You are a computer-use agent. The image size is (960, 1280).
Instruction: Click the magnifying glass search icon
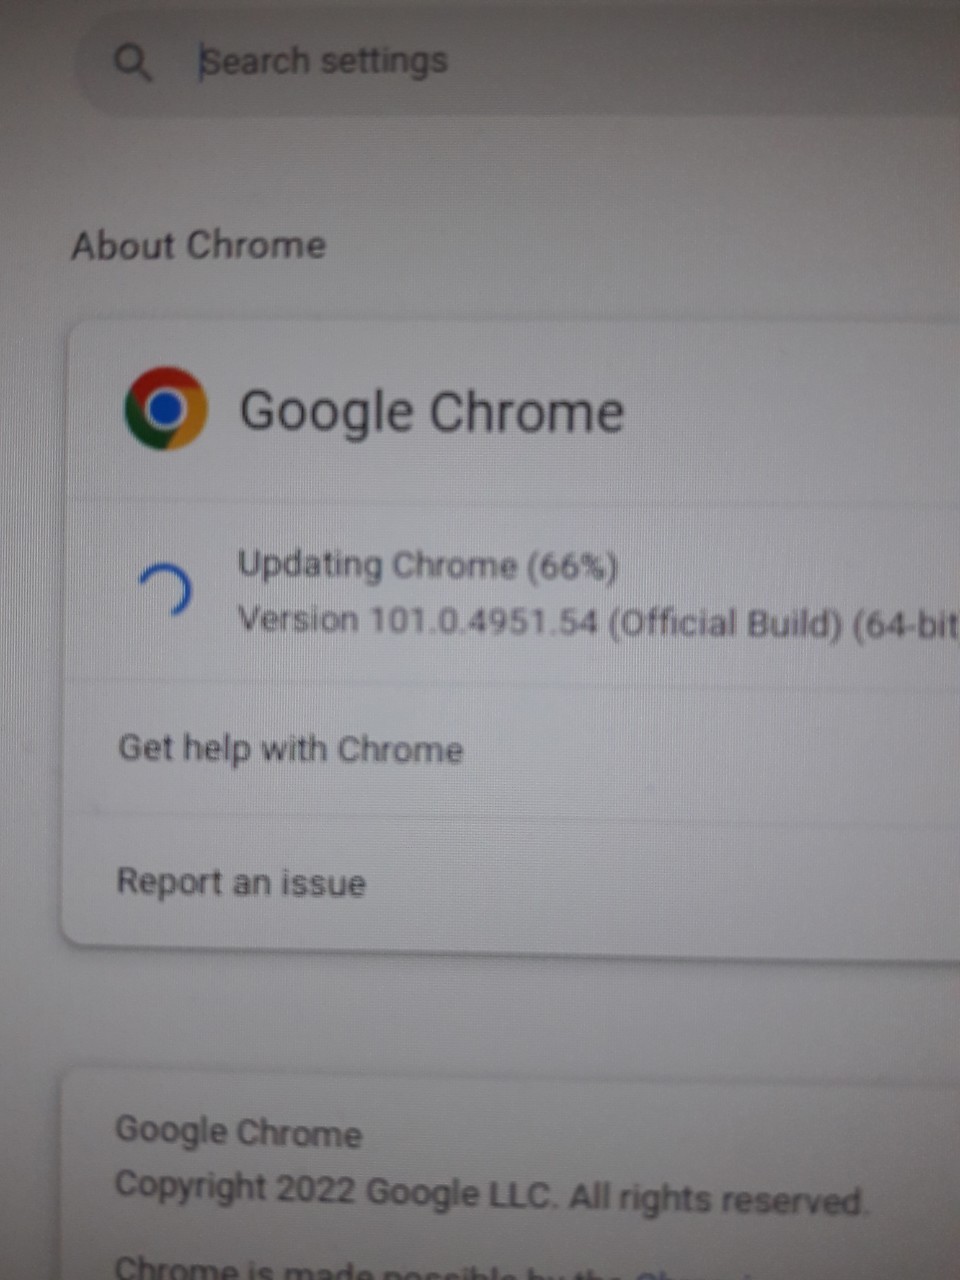point(133,62)
